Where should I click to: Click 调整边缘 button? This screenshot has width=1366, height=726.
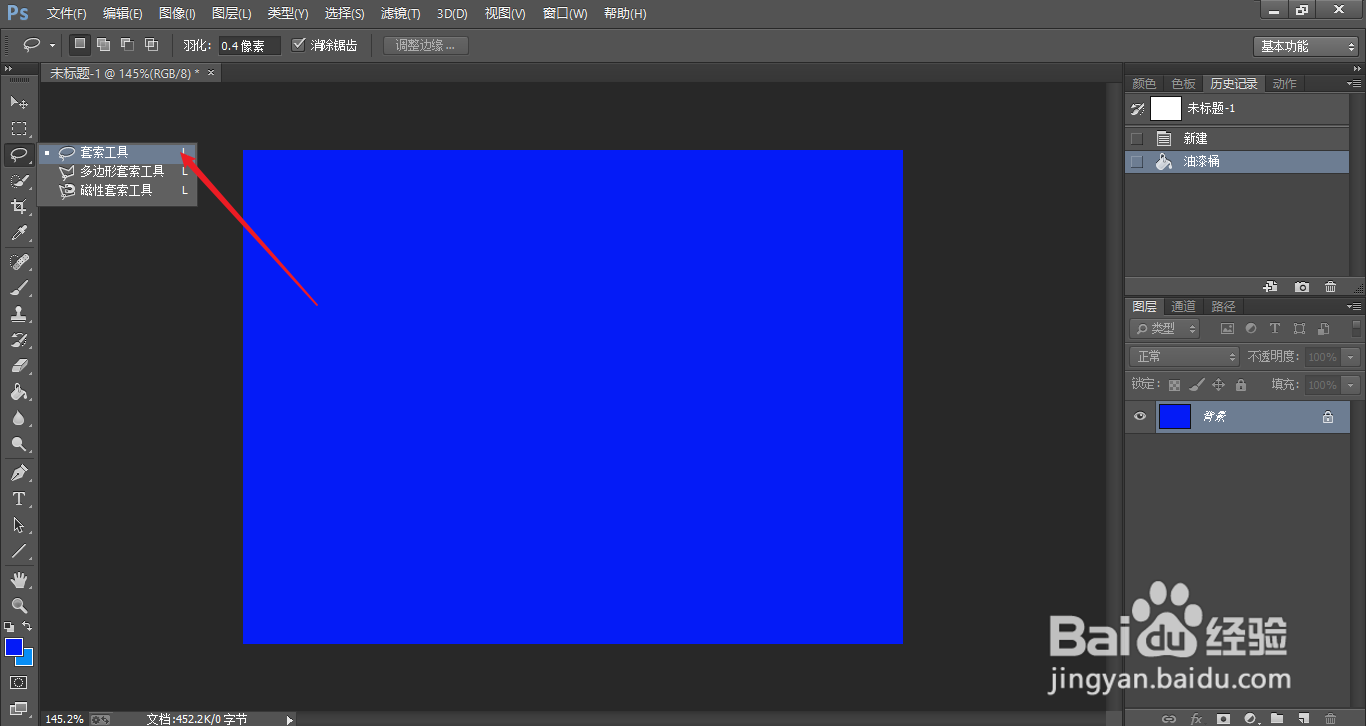point(425,45)
